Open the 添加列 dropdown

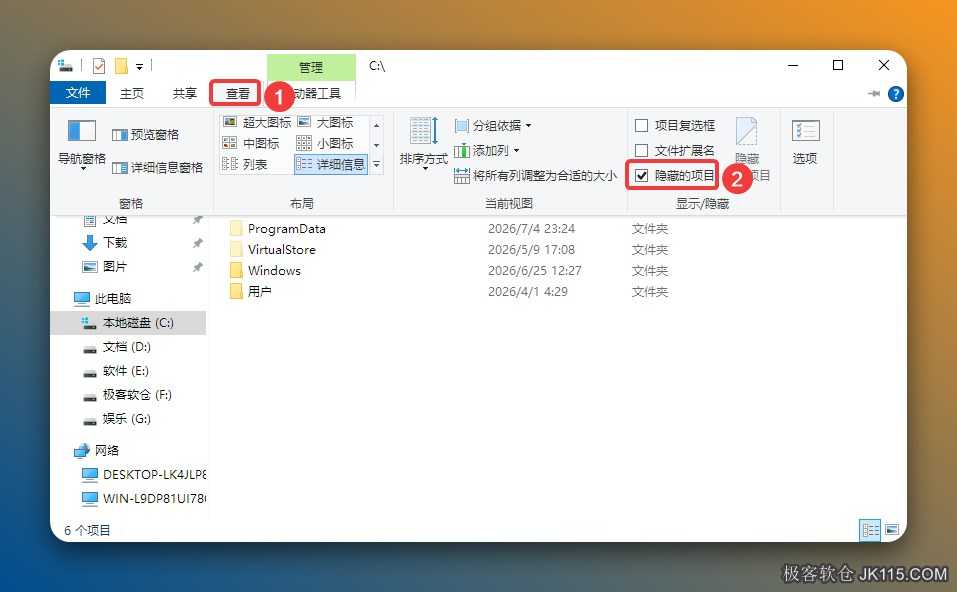coord(487,150)
